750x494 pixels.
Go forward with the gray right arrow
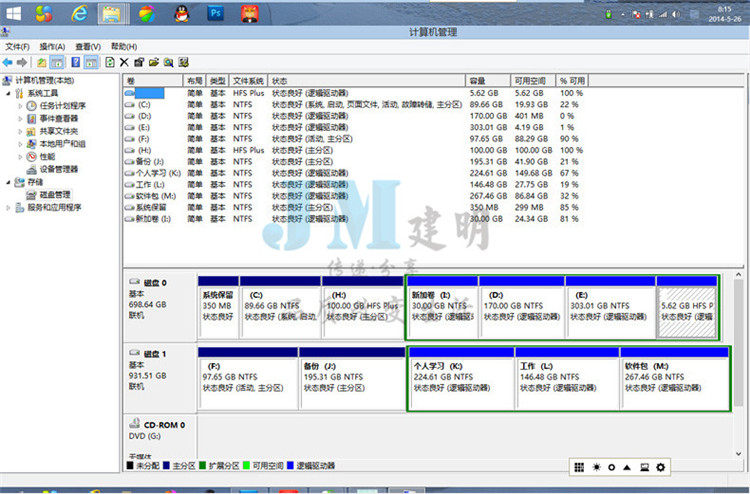(22, 62)
